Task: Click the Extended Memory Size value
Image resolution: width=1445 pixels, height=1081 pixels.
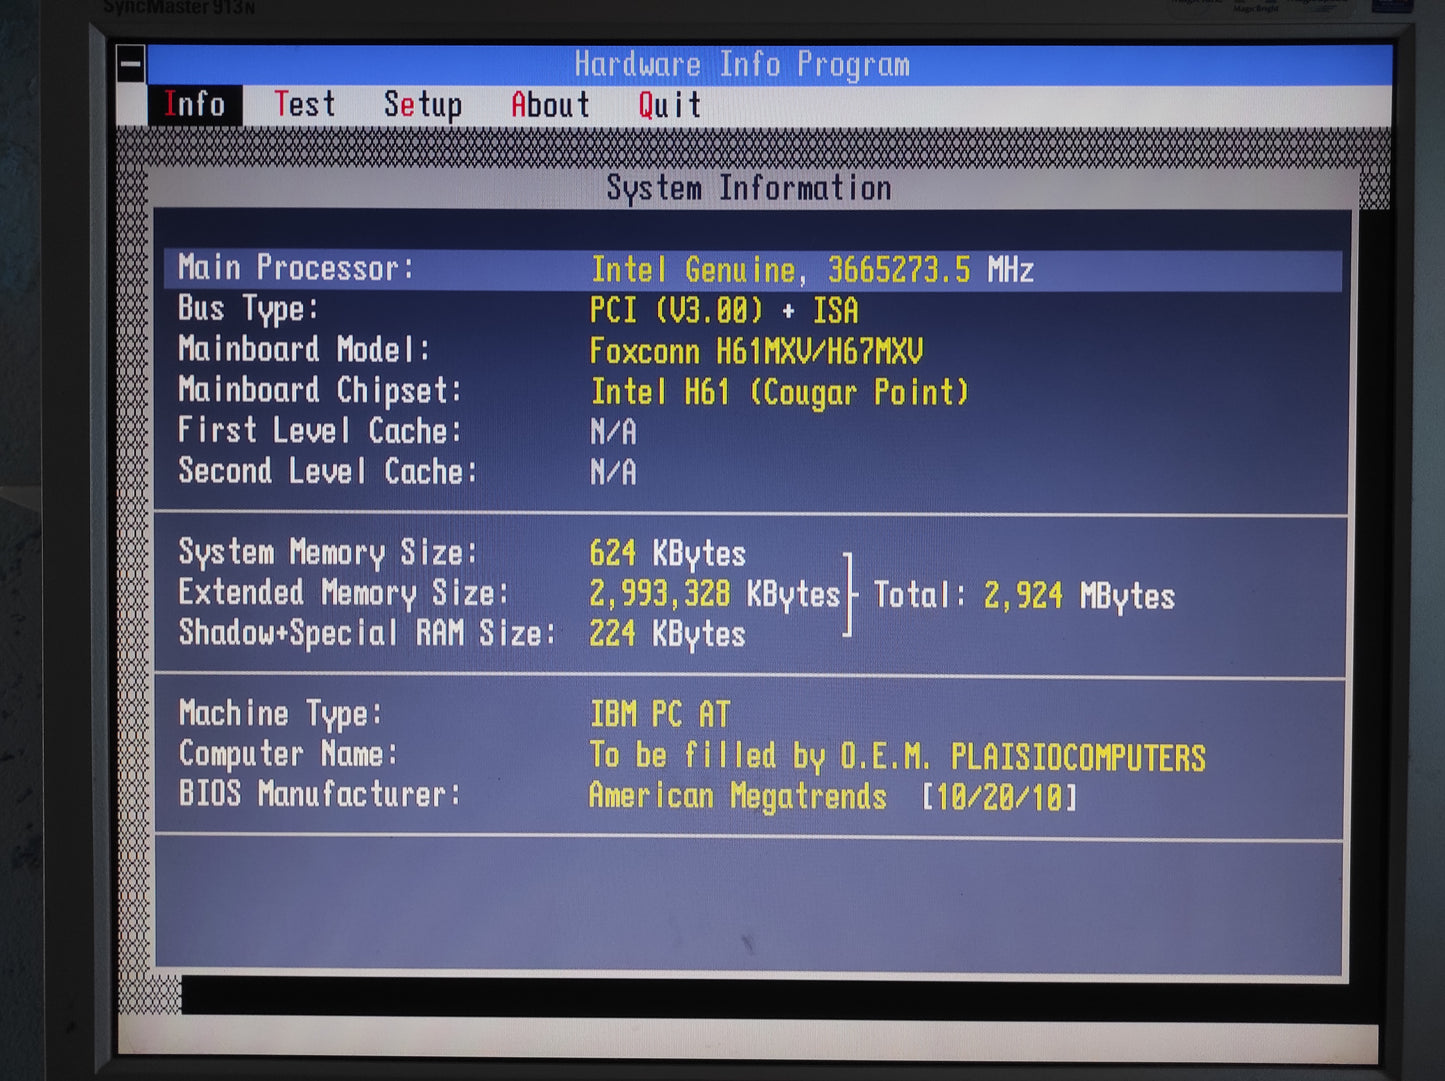Action: [714, 594]
